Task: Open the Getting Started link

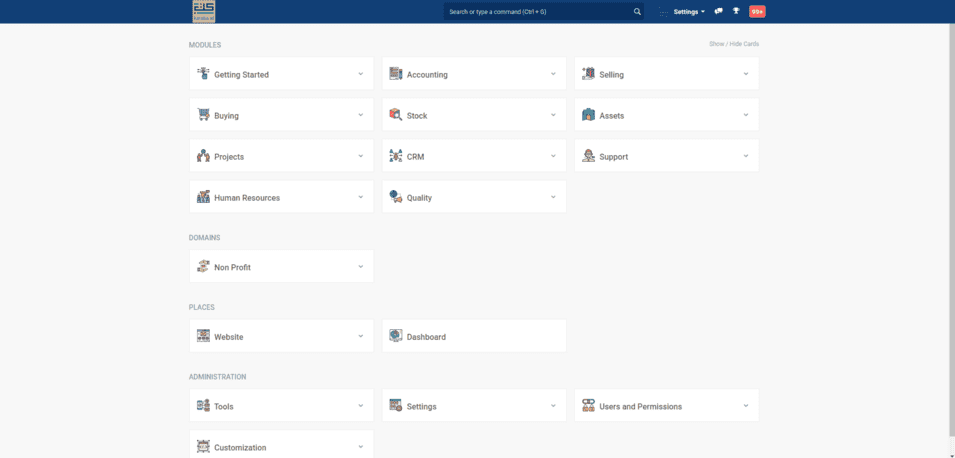Action: (241, 75)
